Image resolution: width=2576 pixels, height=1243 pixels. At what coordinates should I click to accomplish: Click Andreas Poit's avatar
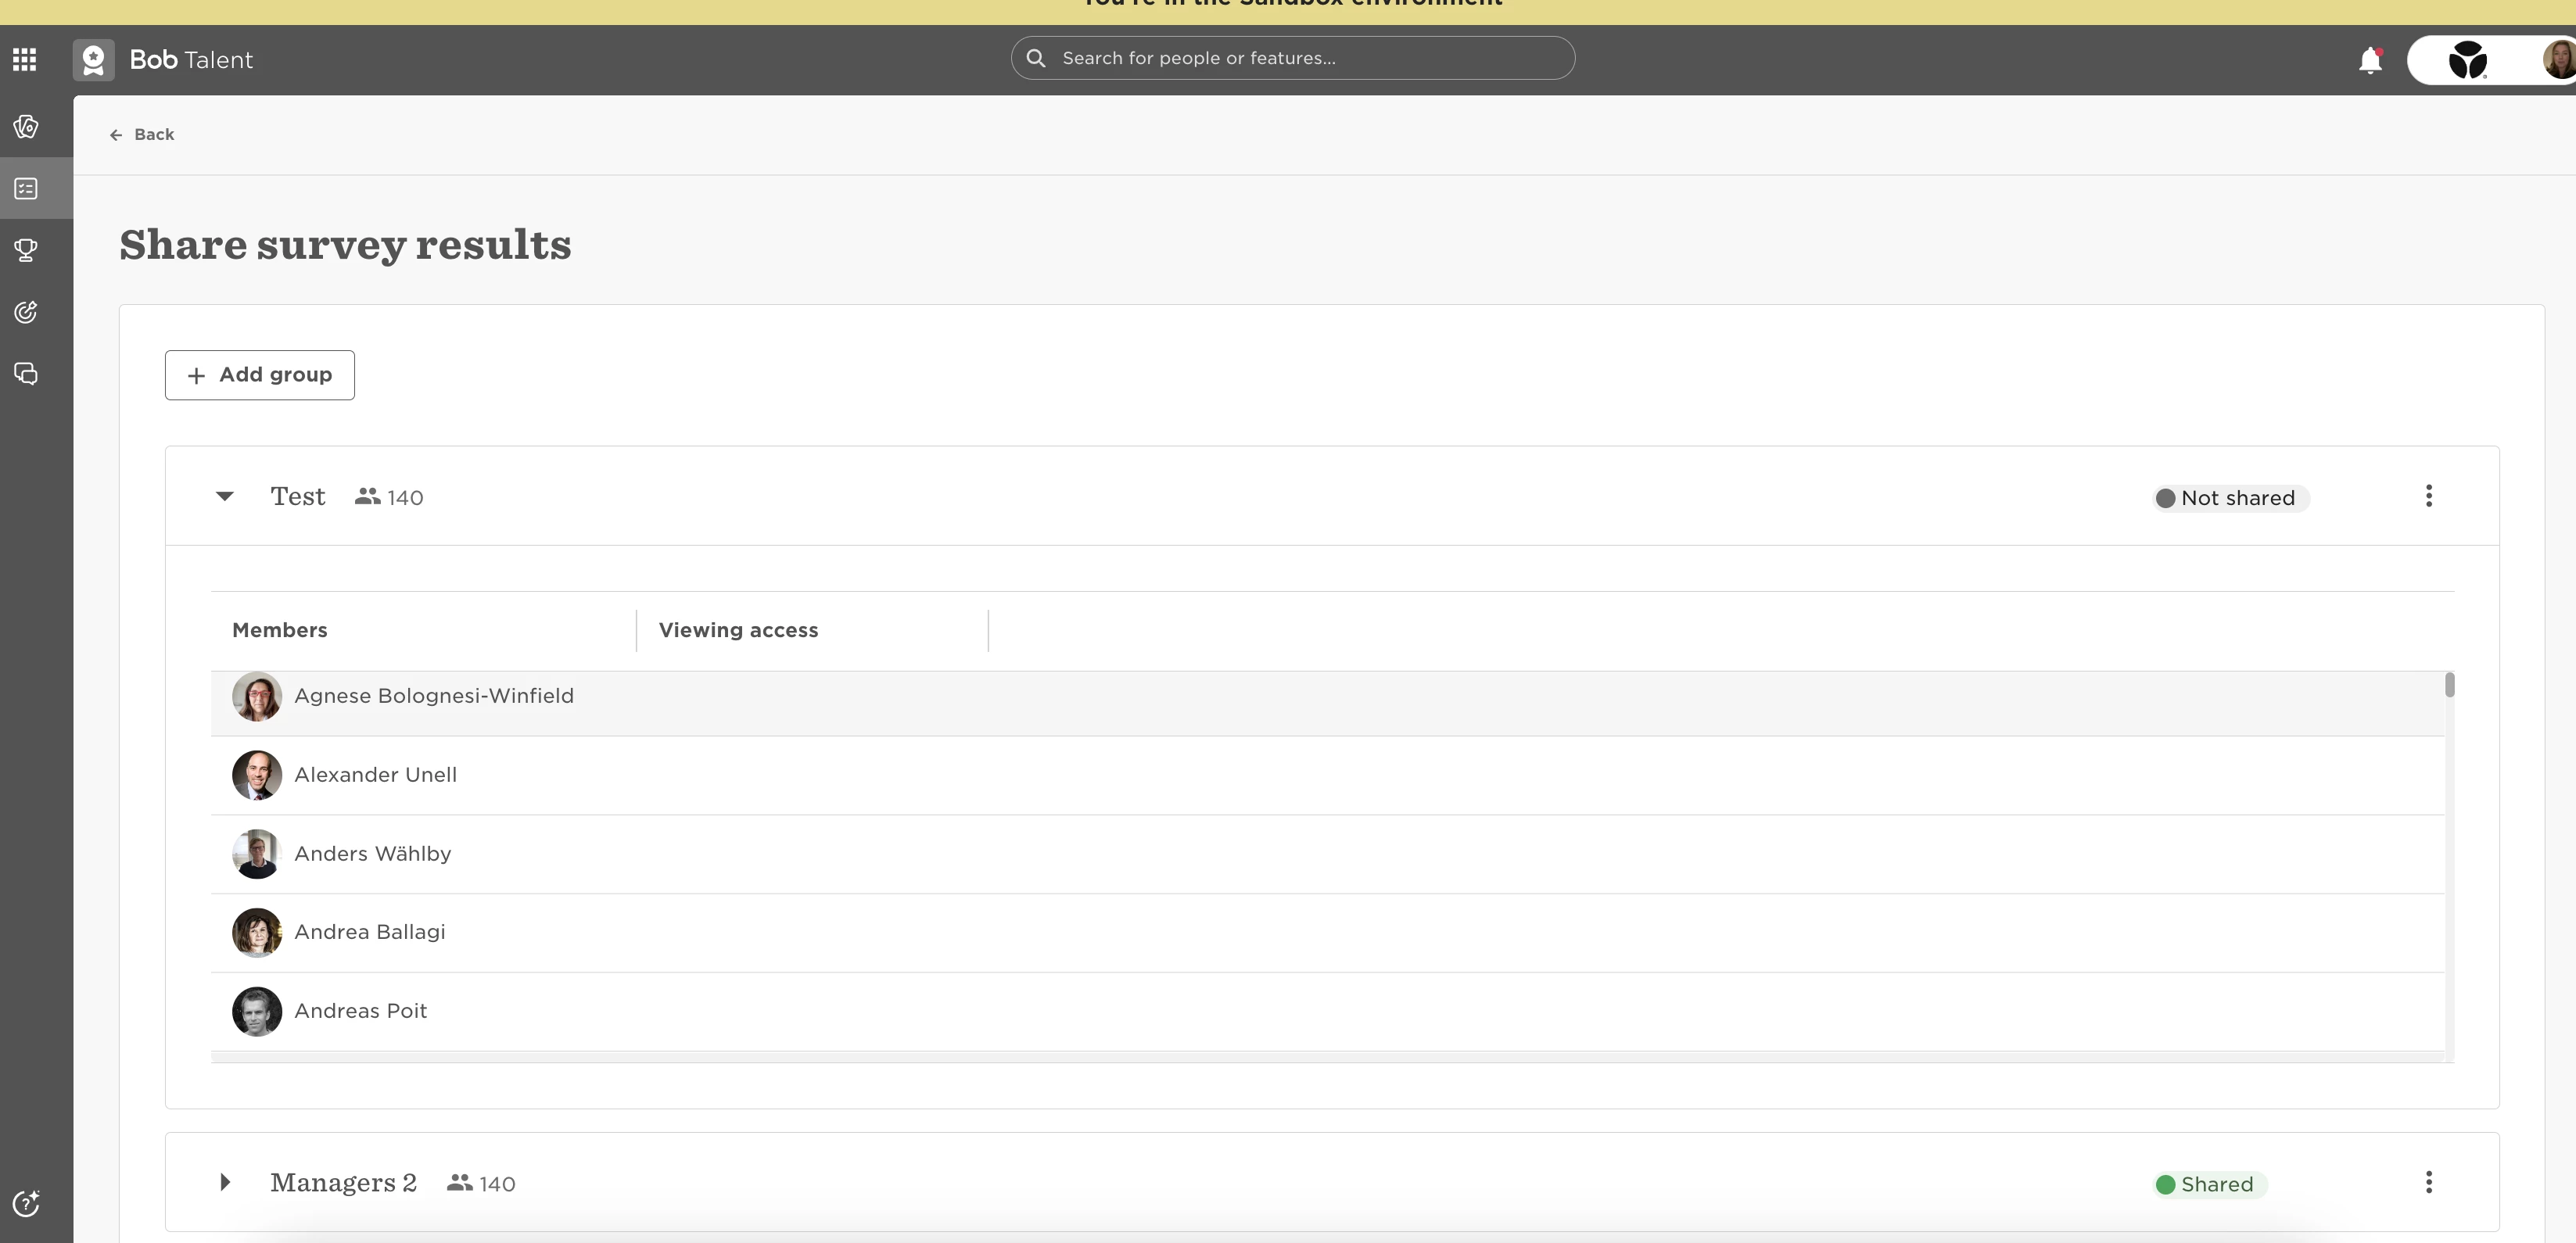point(257,1011)
